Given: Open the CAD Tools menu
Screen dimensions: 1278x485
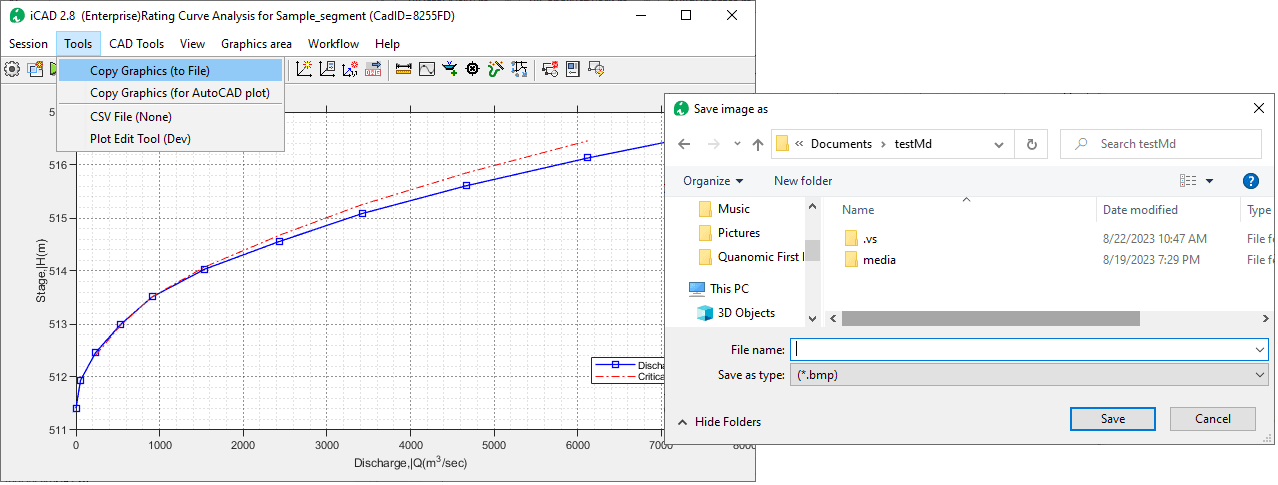Looking at the screenshot, I should 136,44.
